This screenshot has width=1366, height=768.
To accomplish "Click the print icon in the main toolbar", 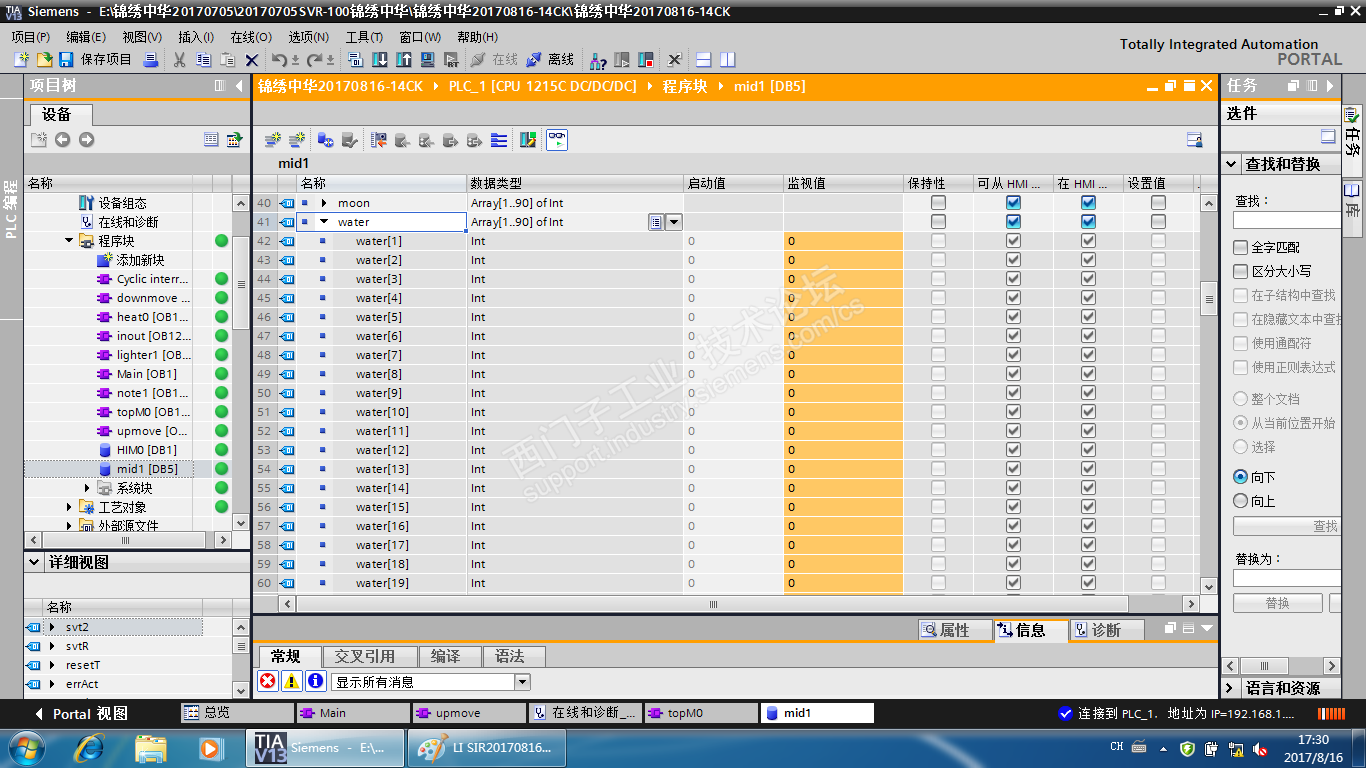I will coord(151,60).
